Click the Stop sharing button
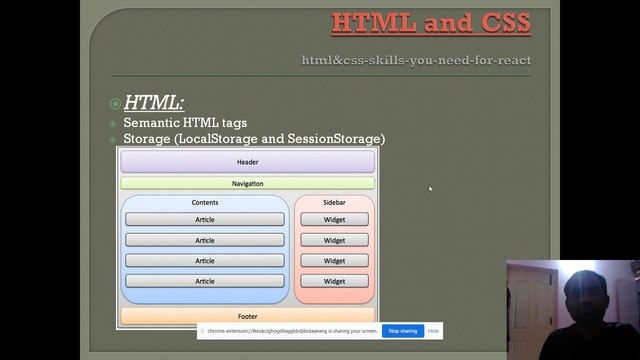The width and height of the screenshot is (640, 360). coord(402,331)
